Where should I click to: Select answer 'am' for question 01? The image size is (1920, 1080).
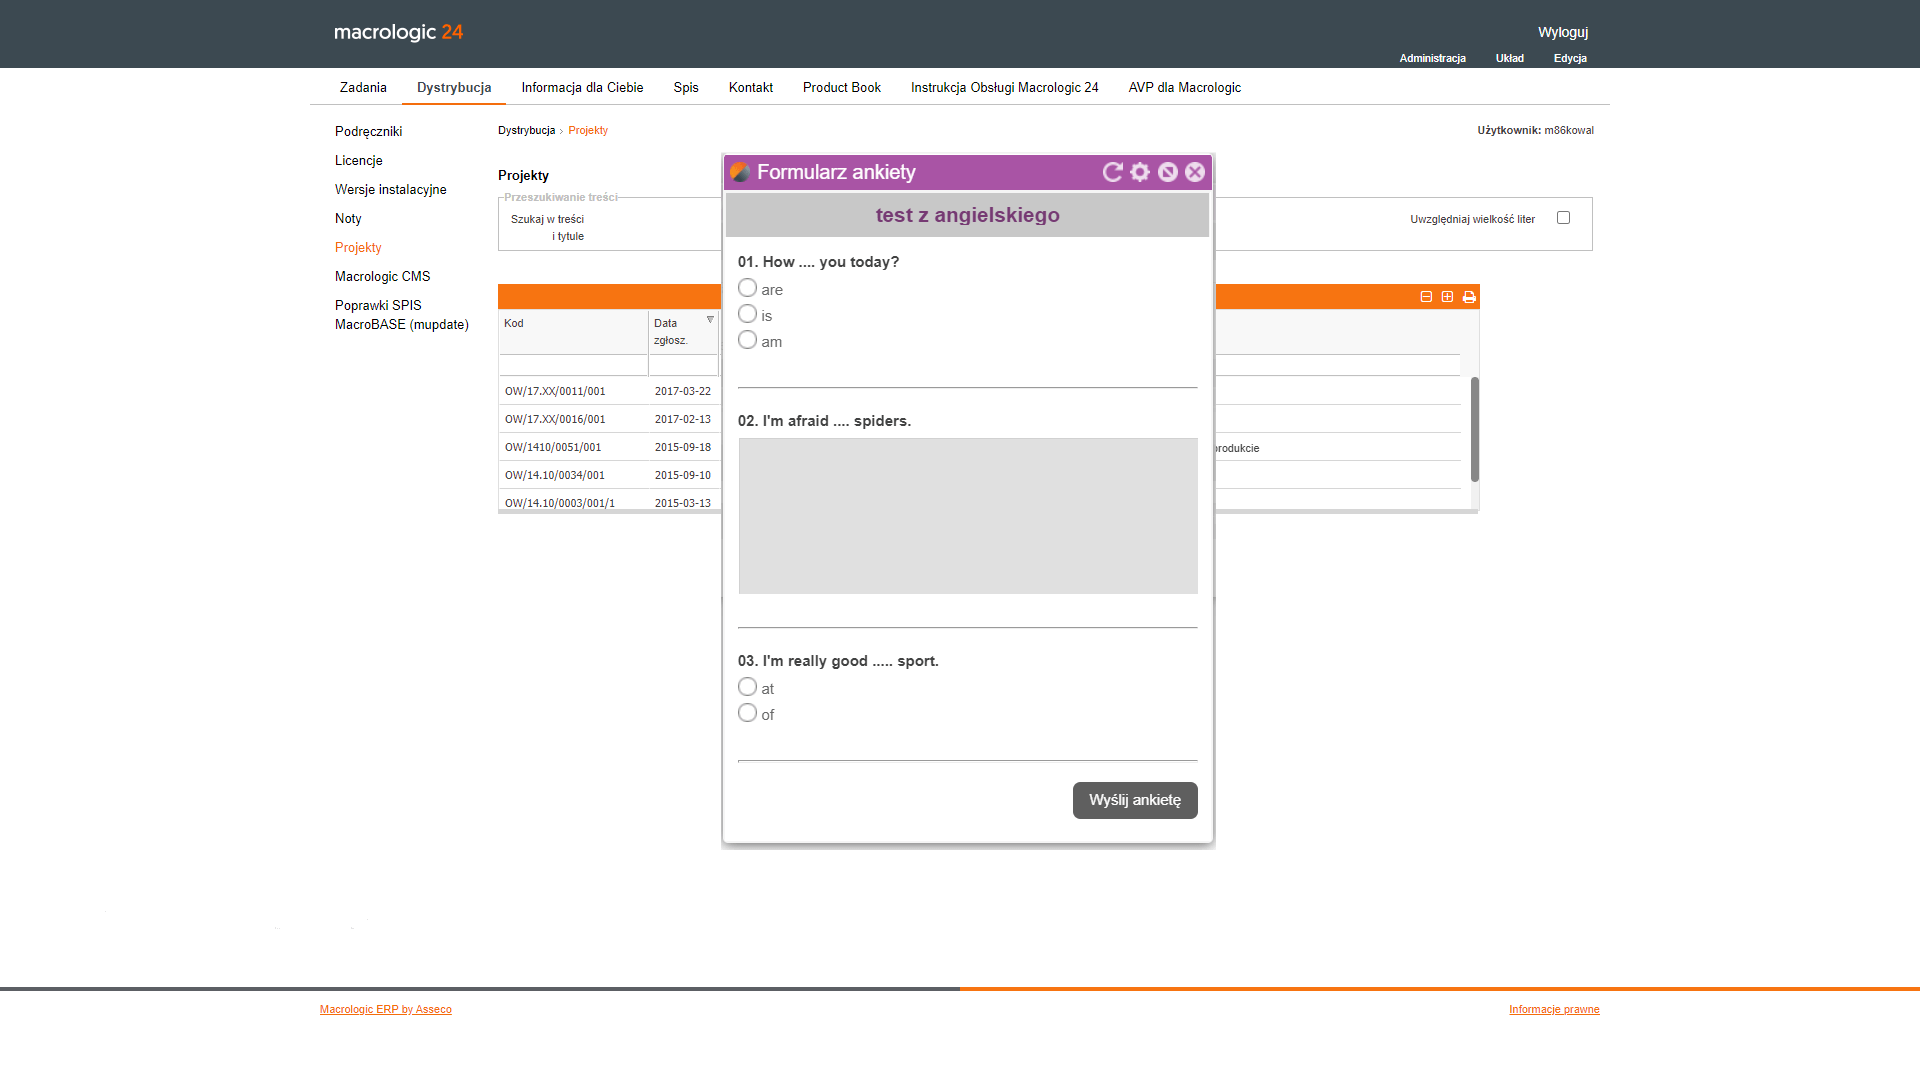point(747,340)
